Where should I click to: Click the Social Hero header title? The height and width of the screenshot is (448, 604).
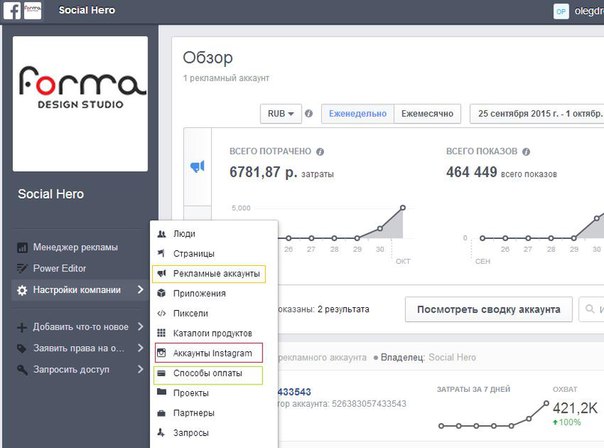(x=87, y=10)
